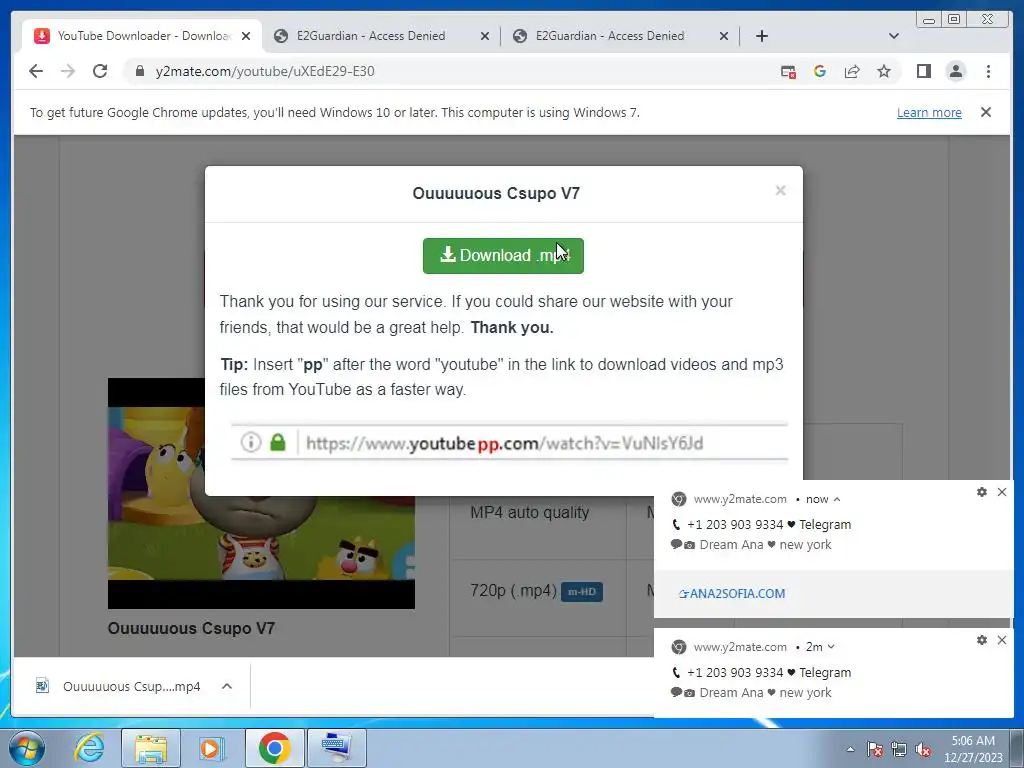Image resolution: width=1024 pixels, height=768 pixels.
Task: Open the Action Center flag icon
Action: click(x=874, y=750)
